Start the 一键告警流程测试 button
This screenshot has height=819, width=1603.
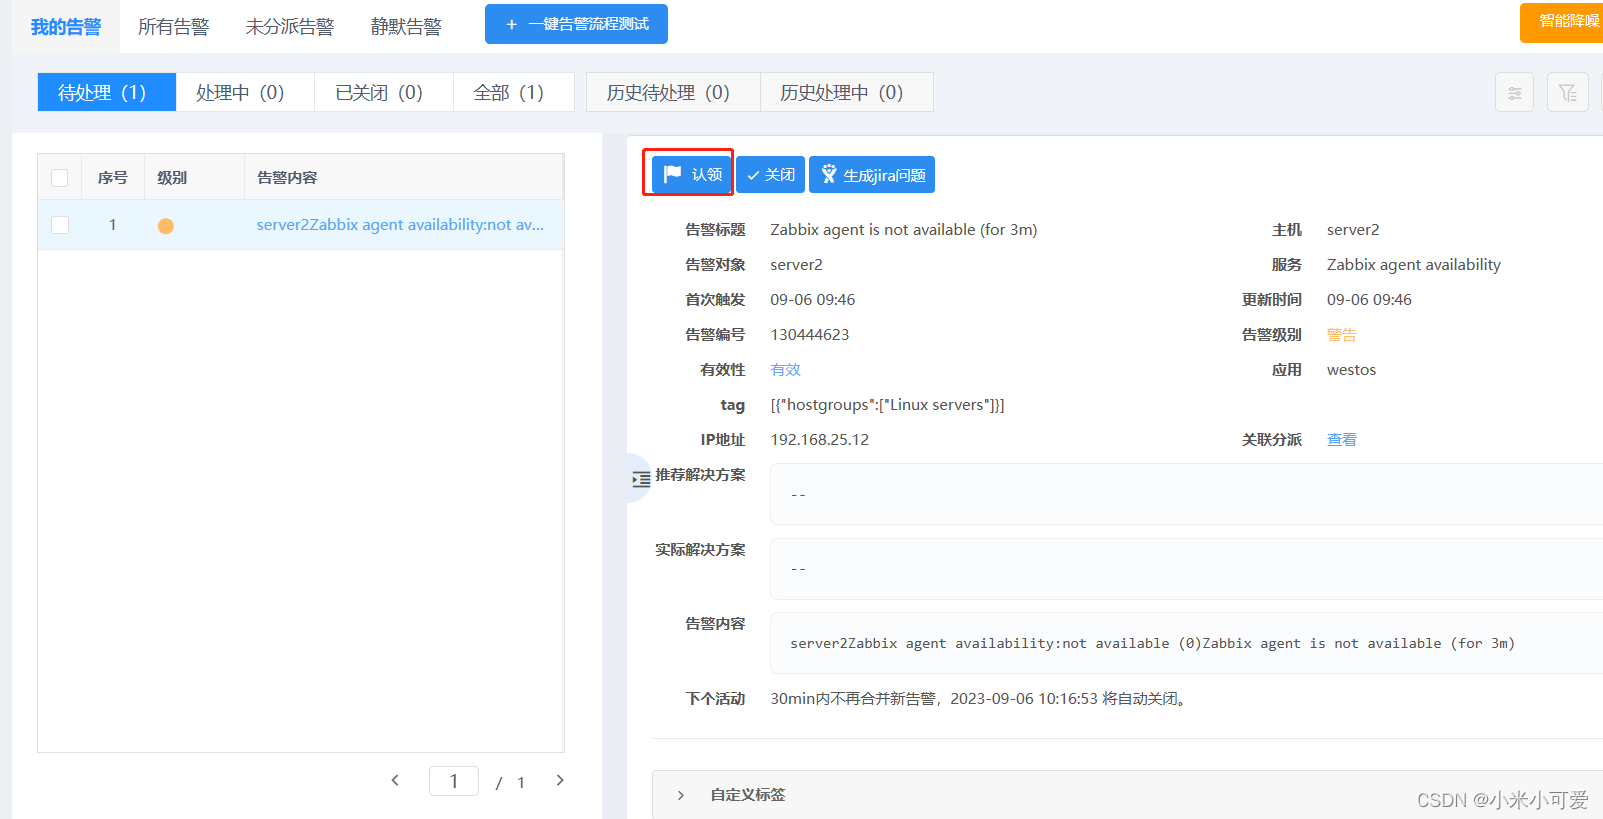(576, 24)
